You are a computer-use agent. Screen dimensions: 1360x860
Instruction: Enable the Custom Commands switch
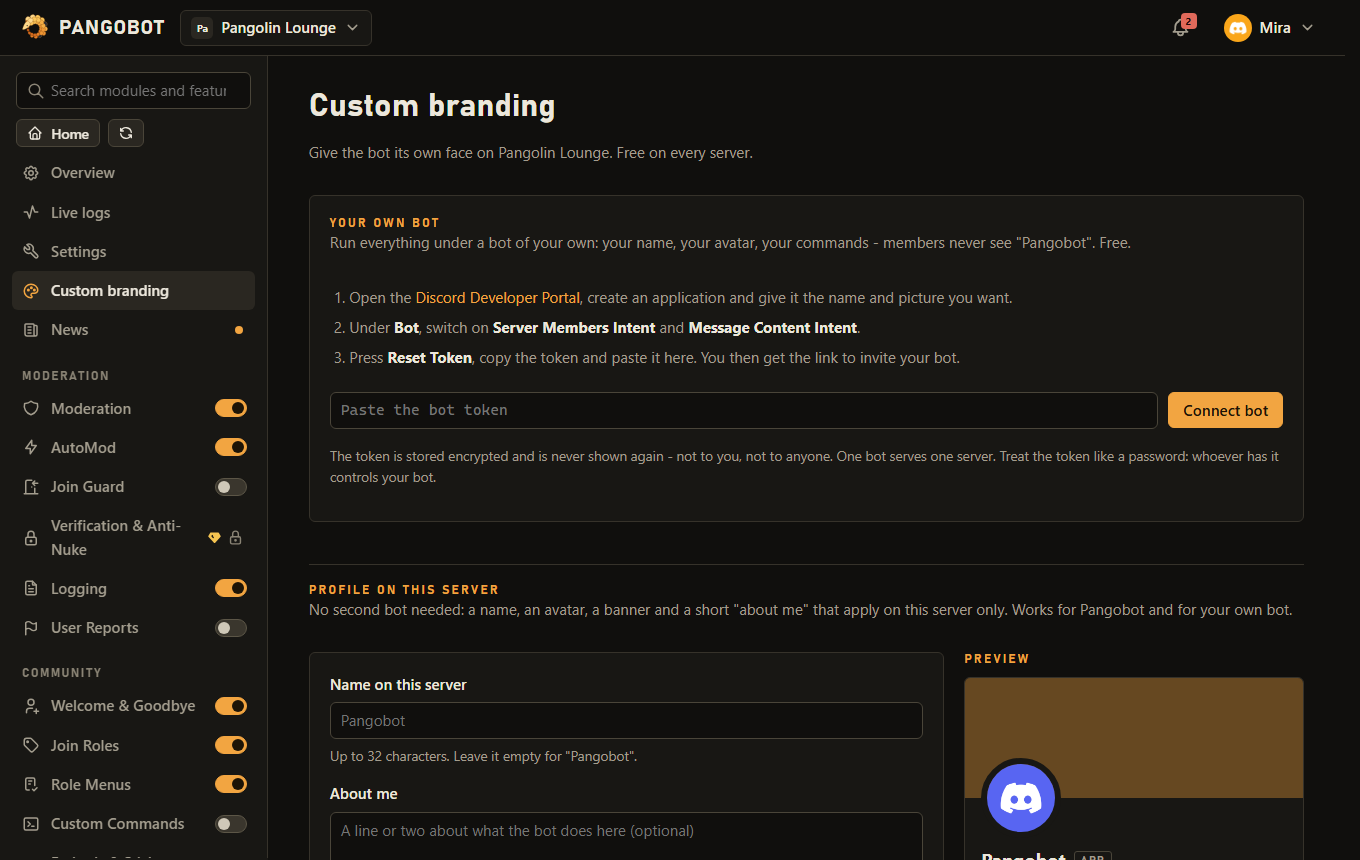click(x=231, y=824)
